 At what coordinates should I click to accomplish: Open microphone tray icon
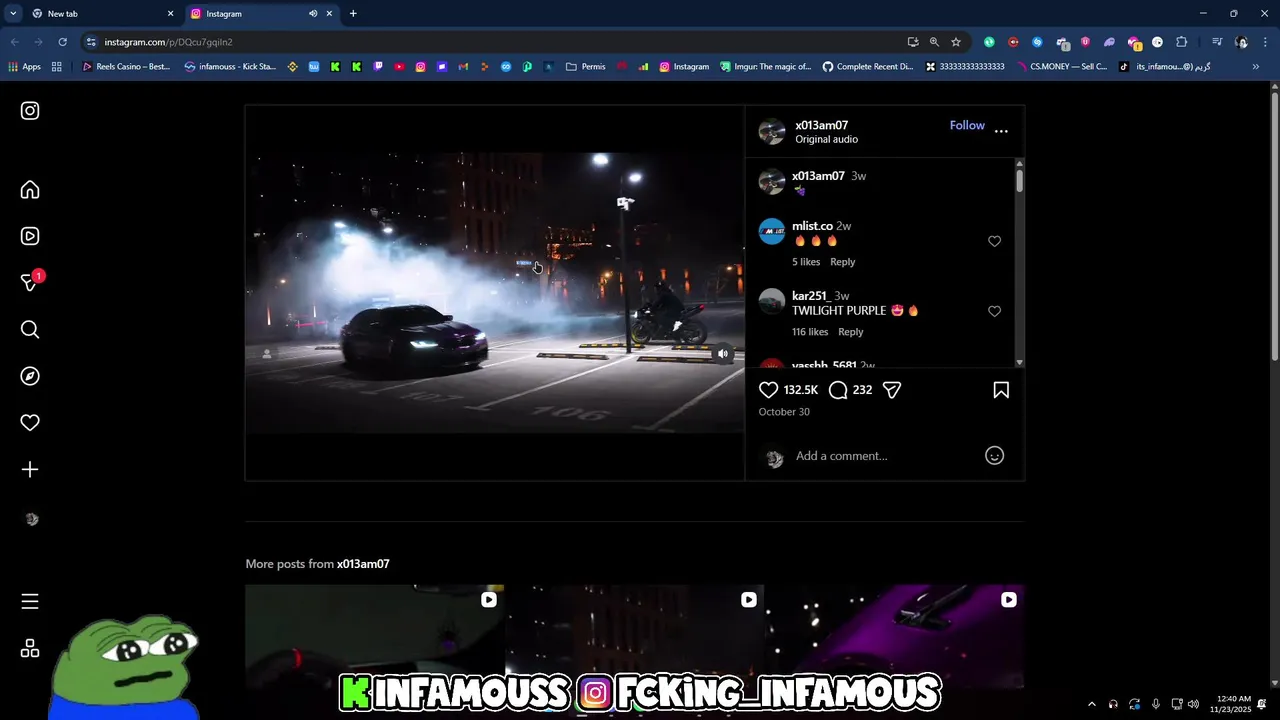click(x=1155, y=704)
